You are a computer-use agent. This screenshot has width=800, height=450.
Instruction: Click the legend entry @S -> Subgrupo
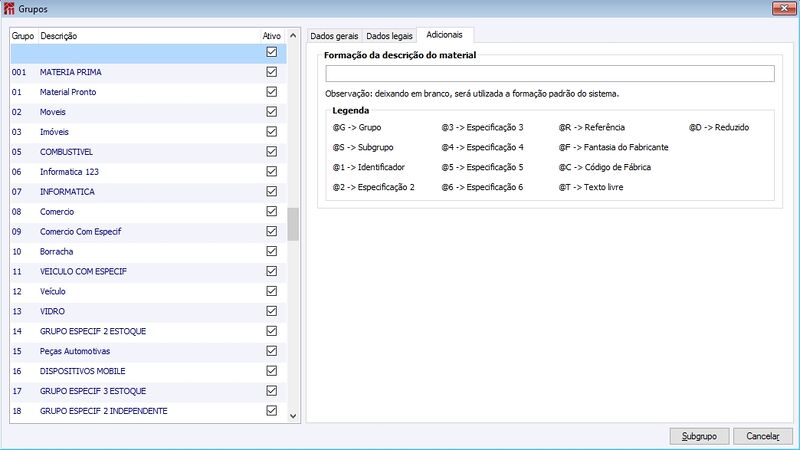363,147
